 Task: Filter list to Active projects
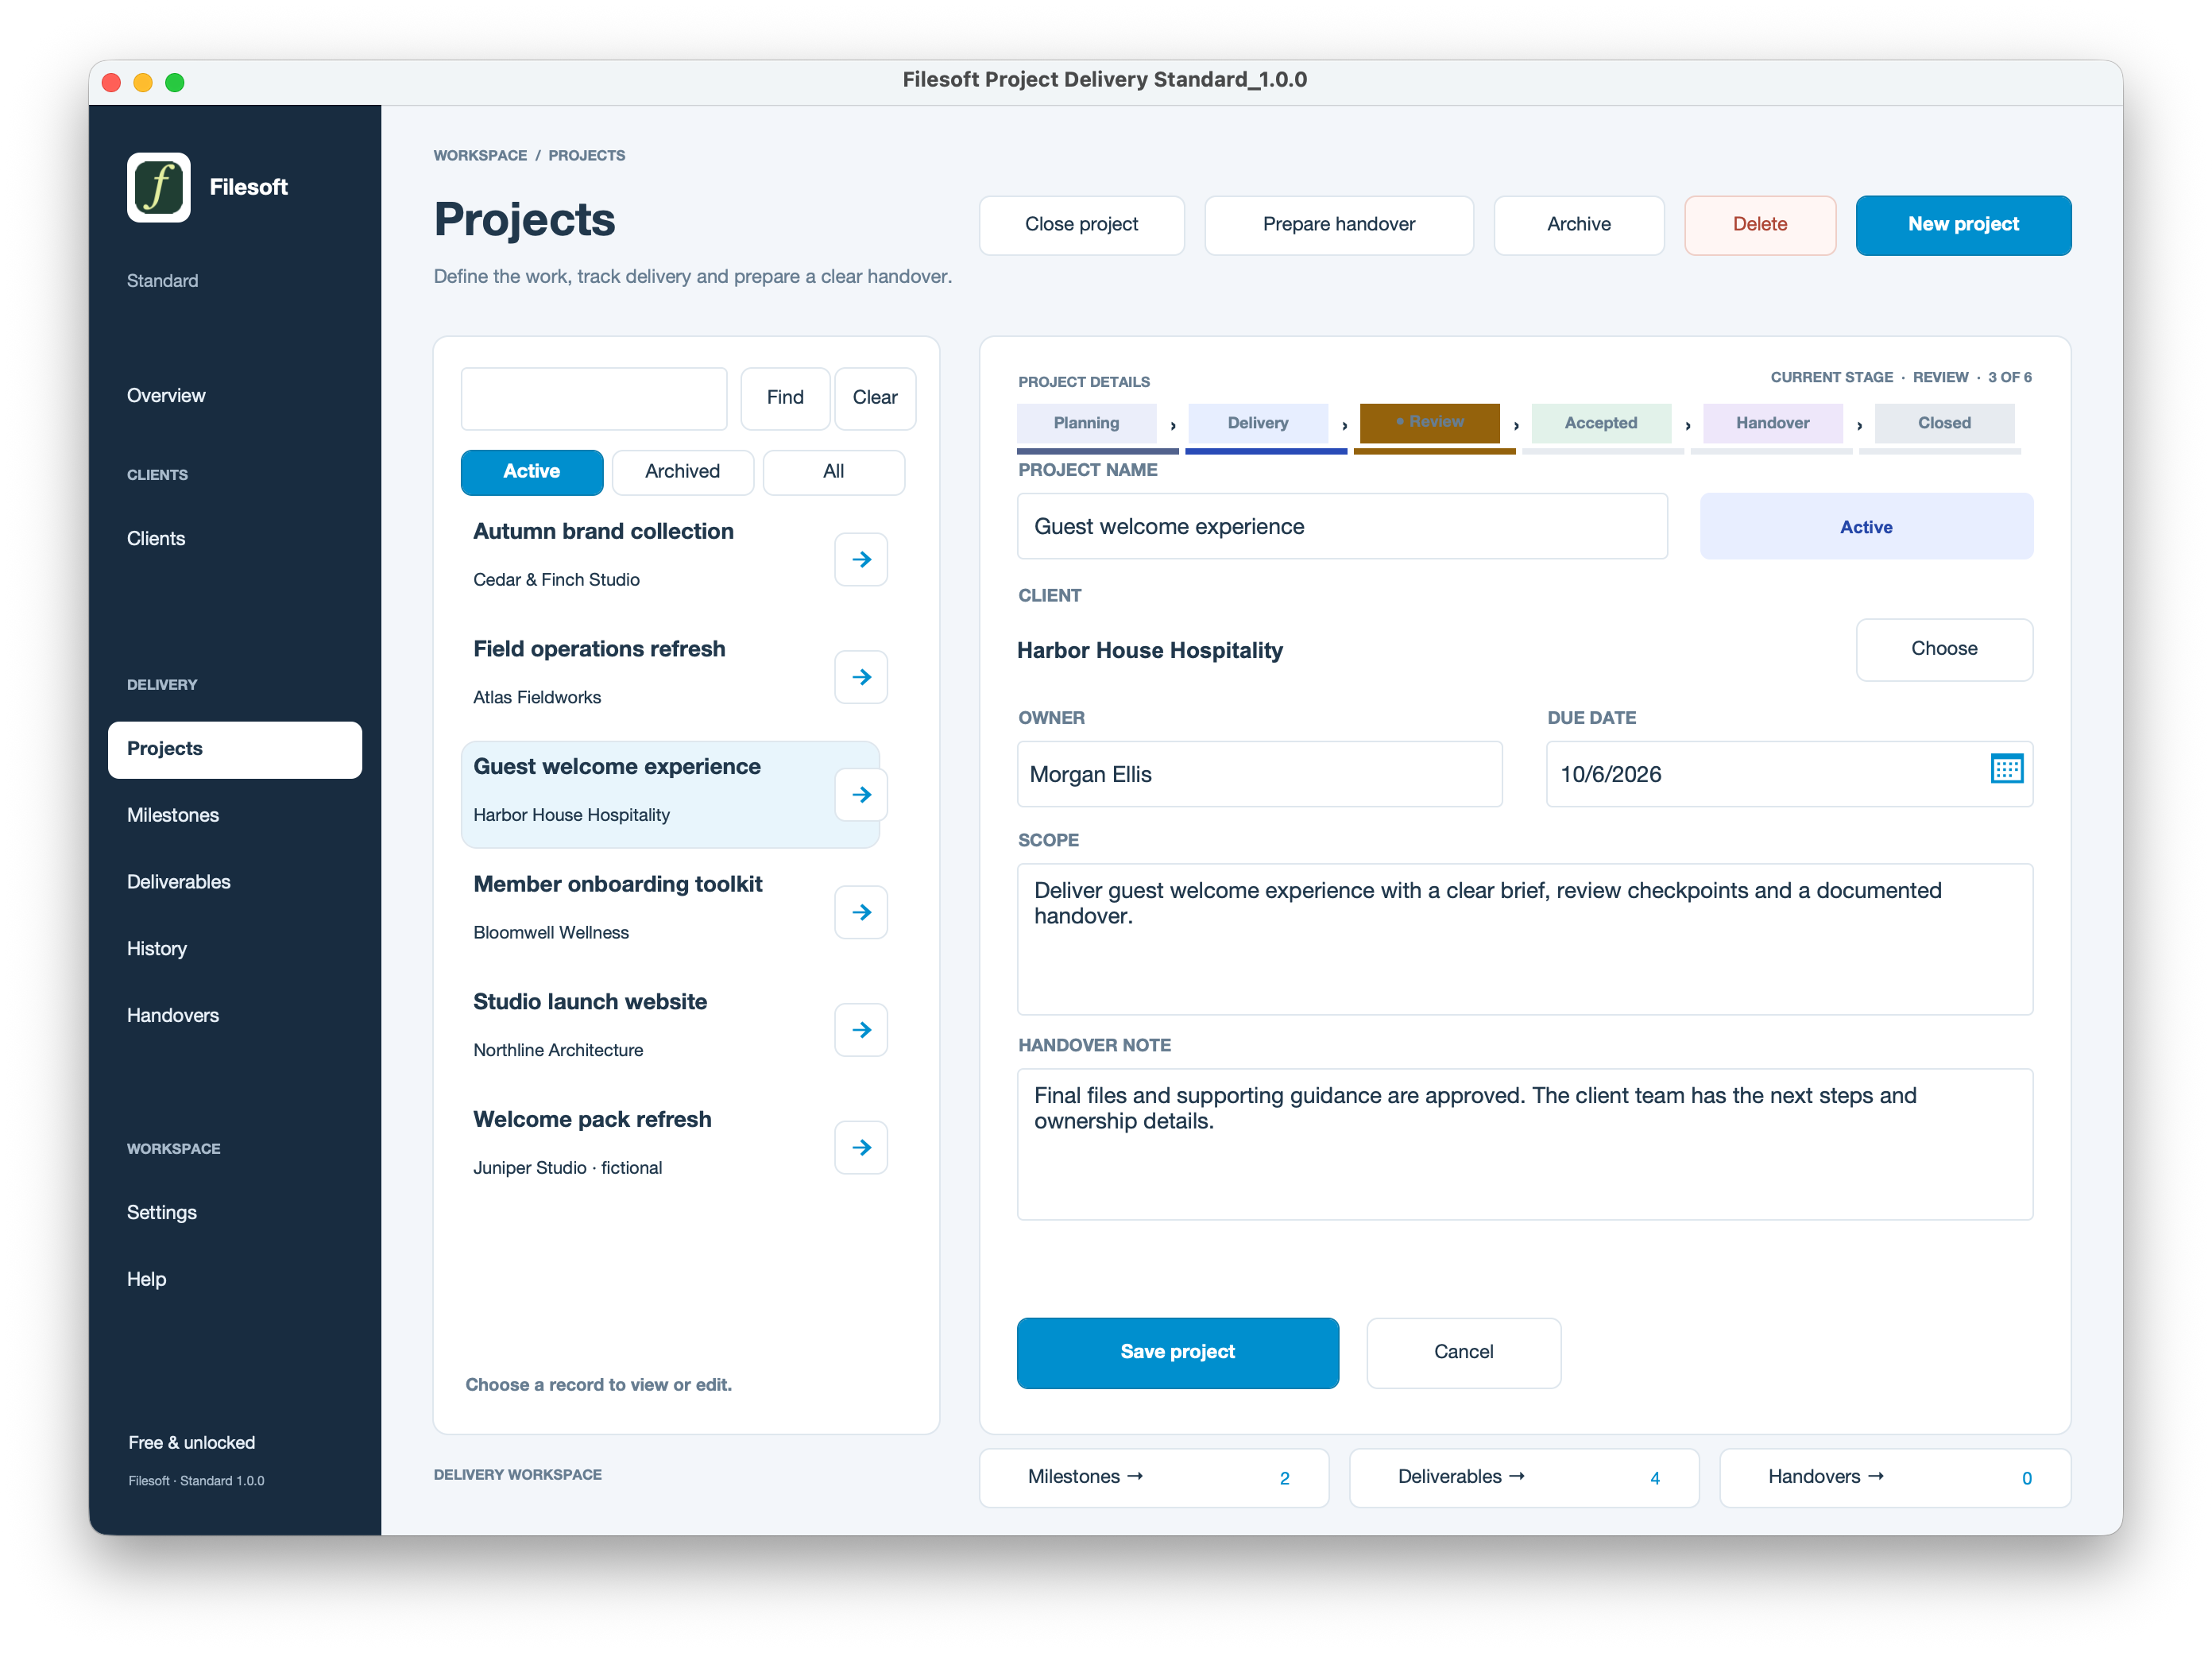coord(532,472)
